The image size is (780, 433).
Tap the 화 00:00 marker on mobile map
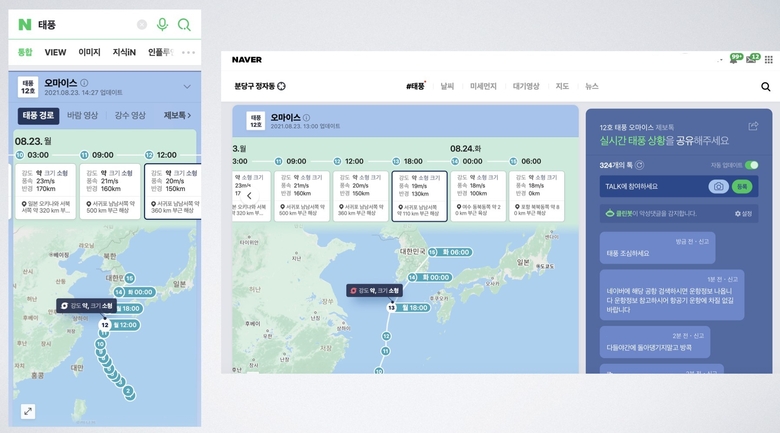[x=135, y=292]
